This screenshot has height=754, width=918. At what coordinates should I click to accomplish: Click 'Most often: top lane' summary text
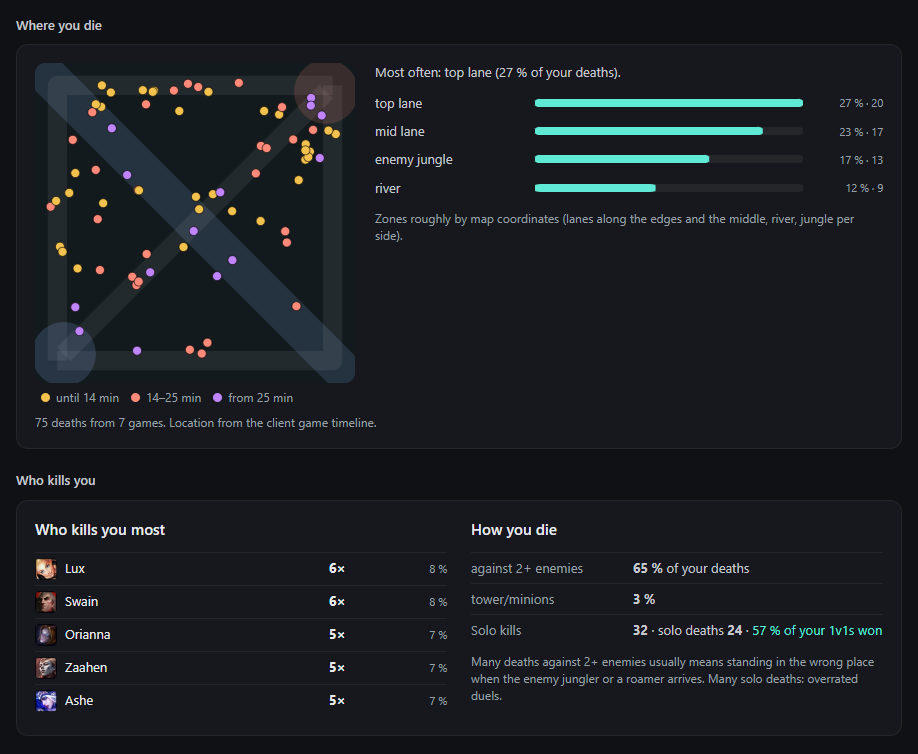pos(498,73)
